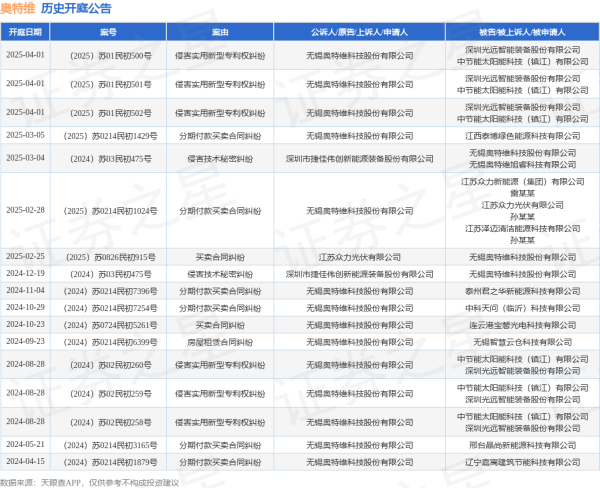Click defendant 中科天问(临沂)科技有限公司

click(522, 308)
